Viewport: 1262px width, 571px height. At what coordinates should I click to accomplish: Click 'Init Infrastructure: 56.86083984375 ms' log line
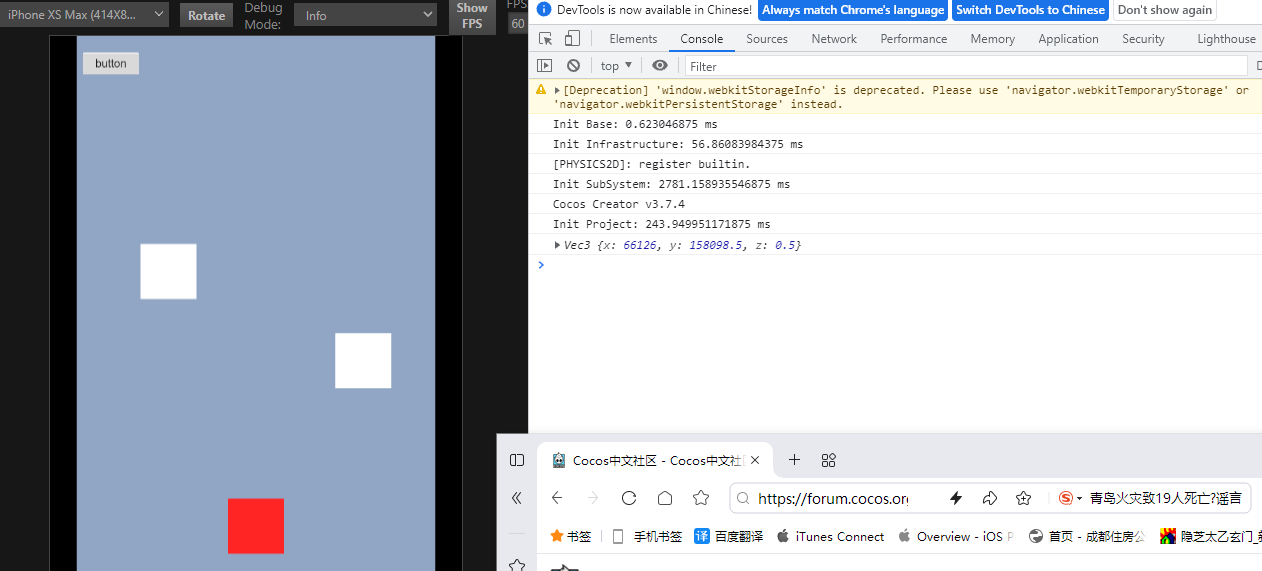coord(678,144)
